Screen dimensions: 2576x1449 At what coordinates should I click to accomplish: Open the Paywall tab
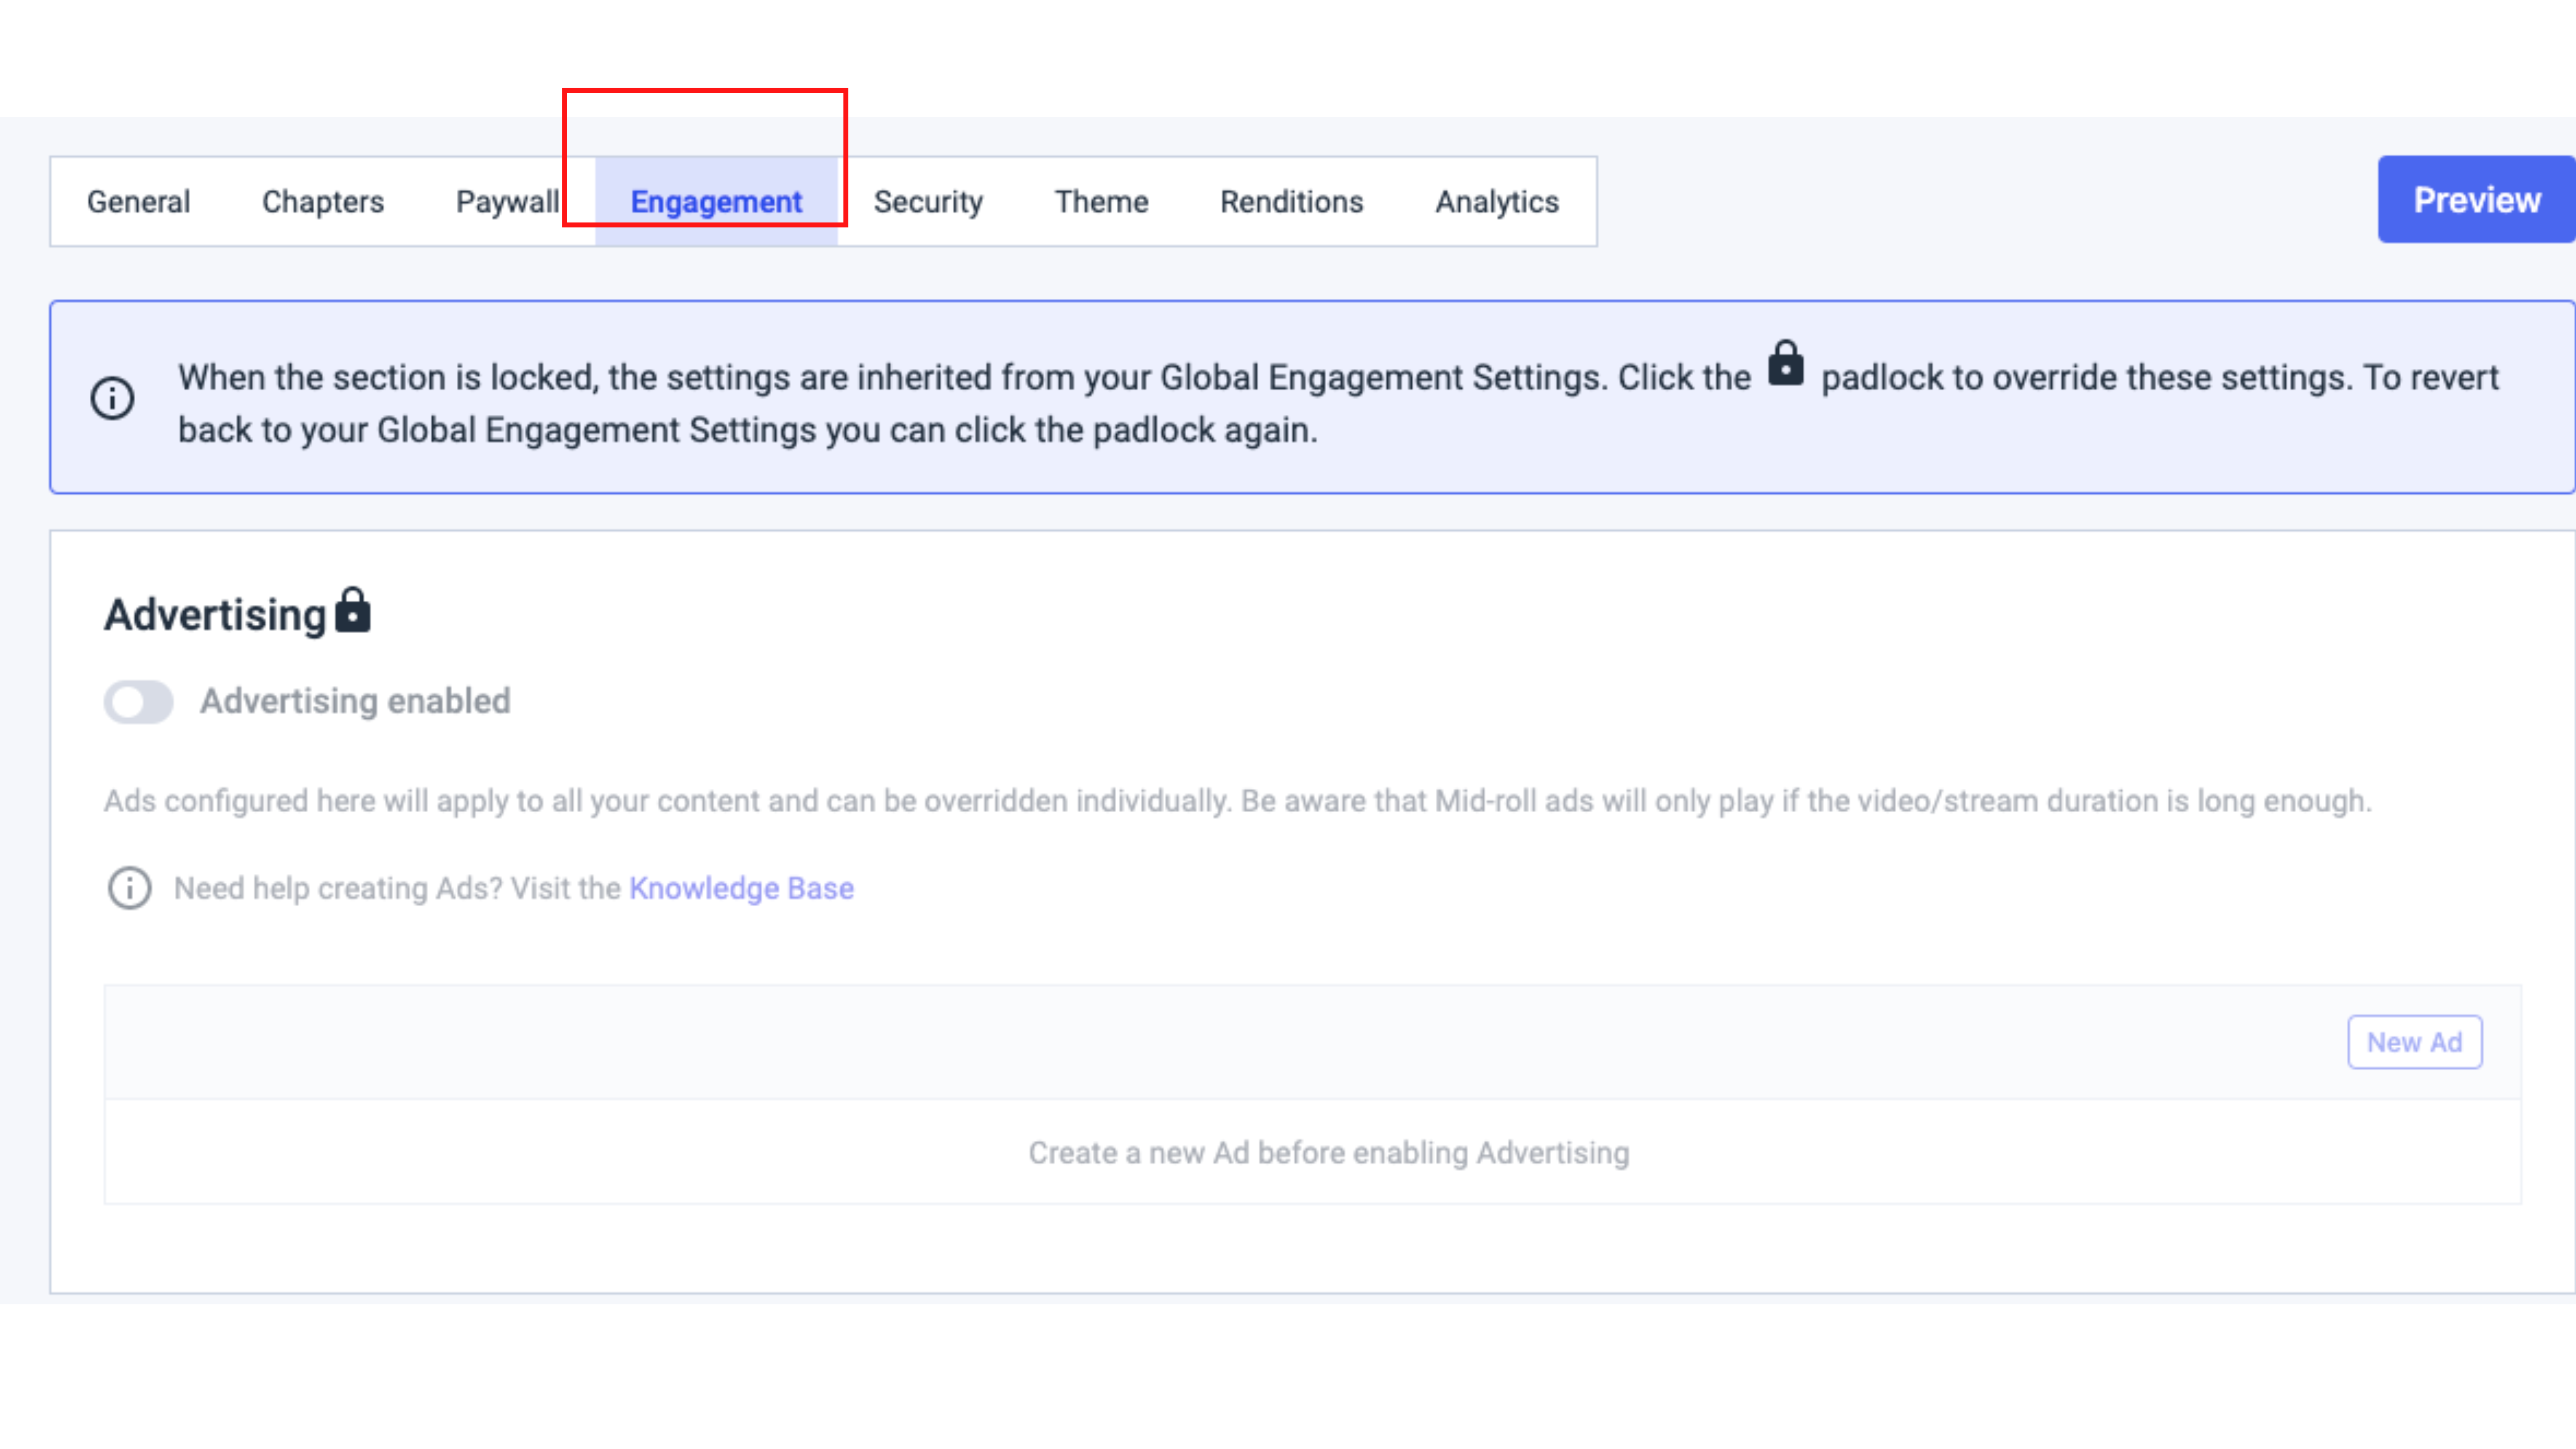508,202
